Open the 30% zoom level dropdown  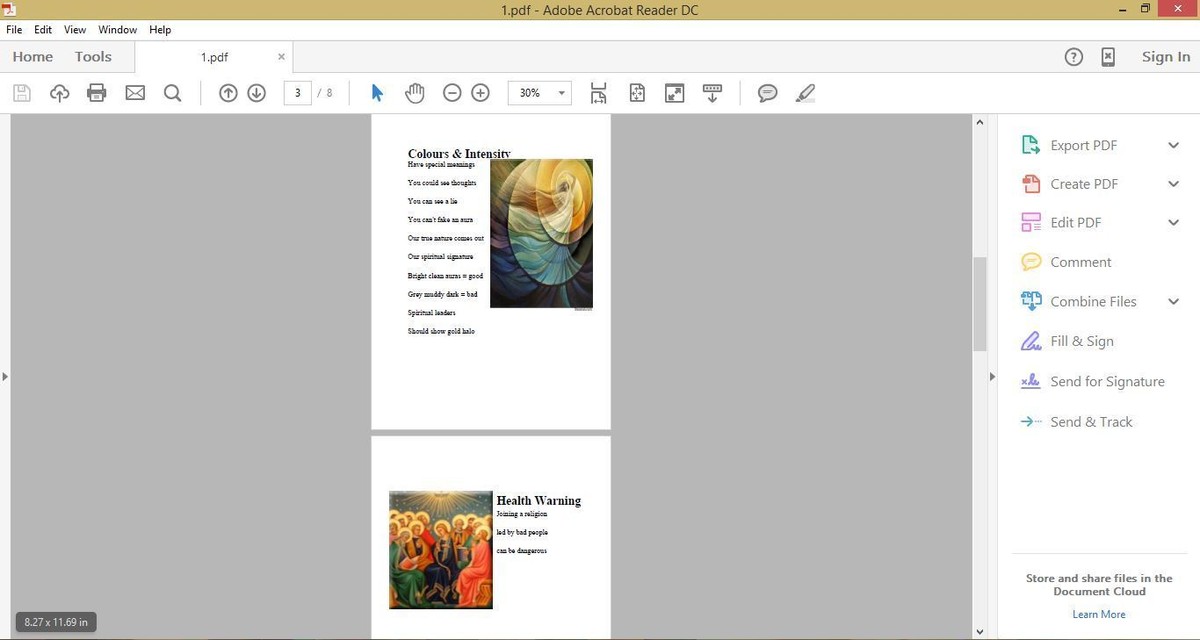pos(561,93)
